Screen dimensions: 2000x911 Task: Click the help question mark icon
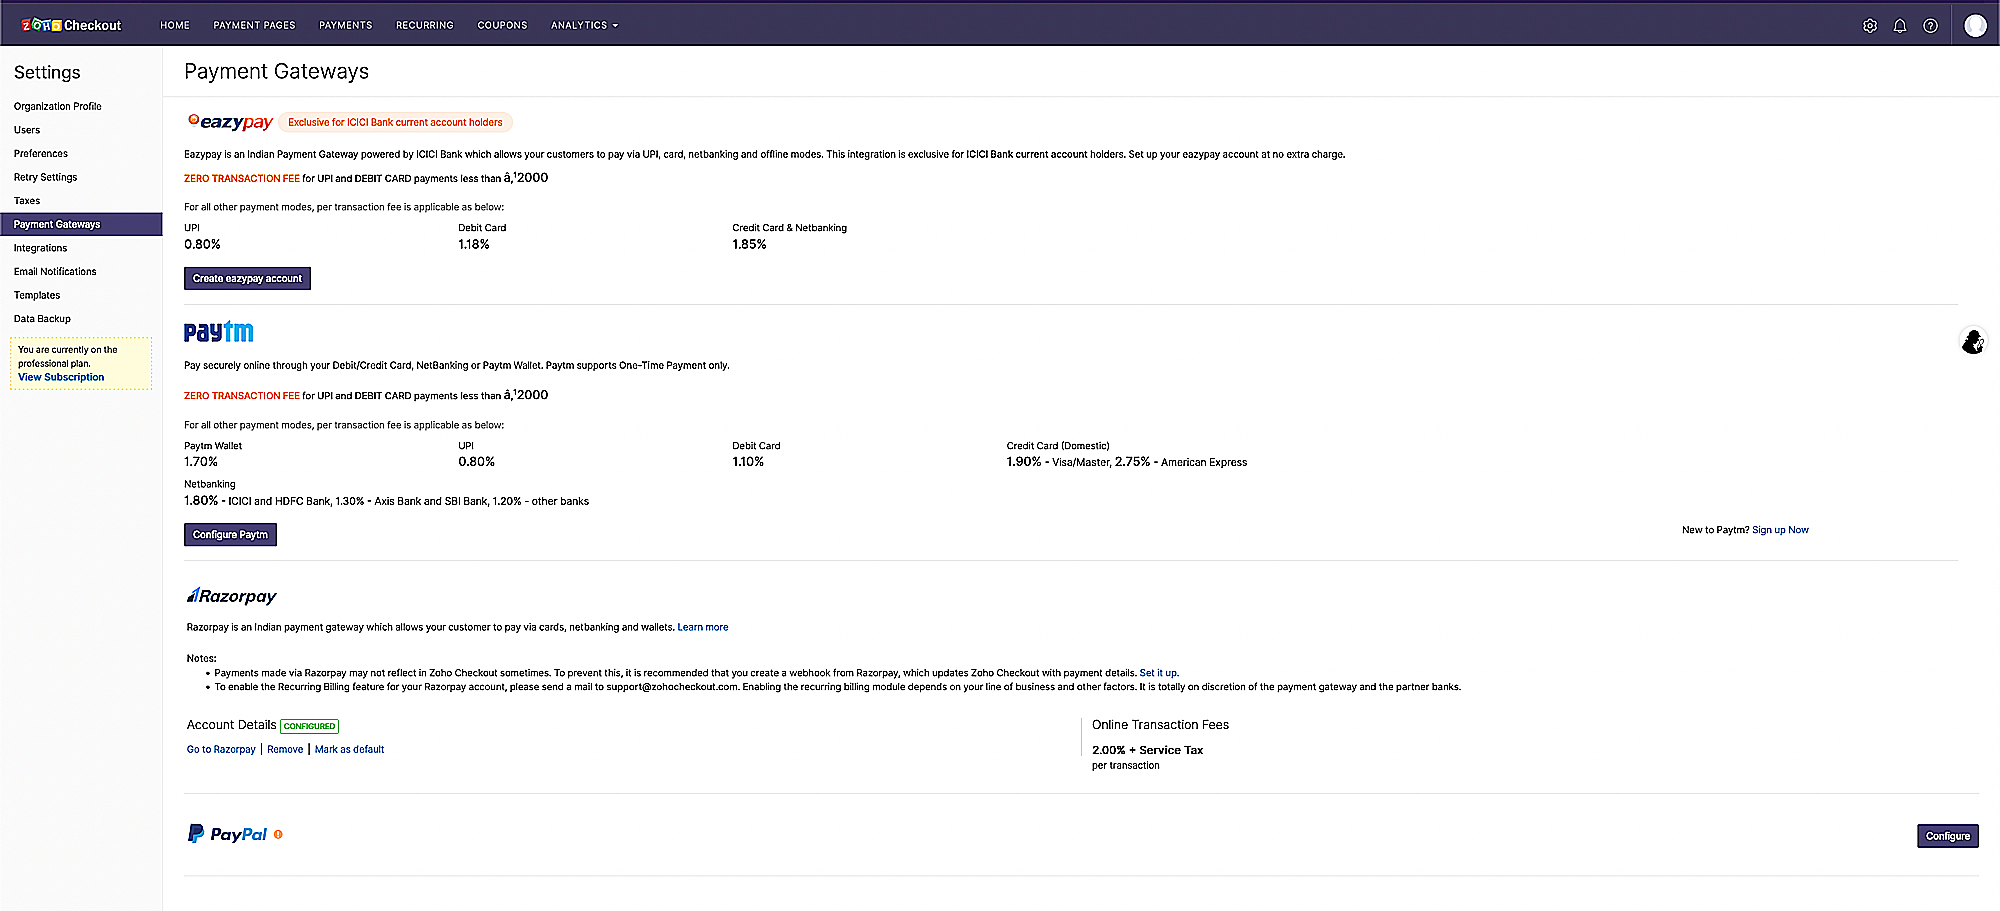click(x=1931, y=26)
